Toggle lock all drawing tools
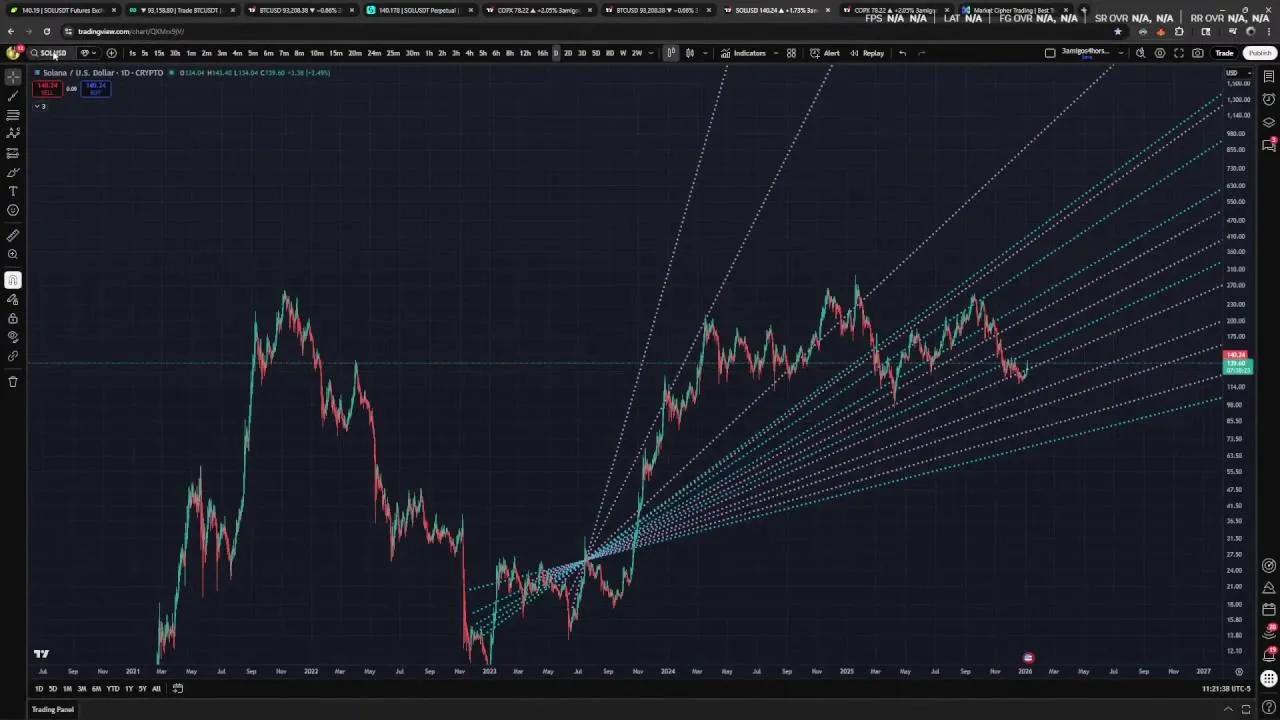1280x720 pixels. 13,318
